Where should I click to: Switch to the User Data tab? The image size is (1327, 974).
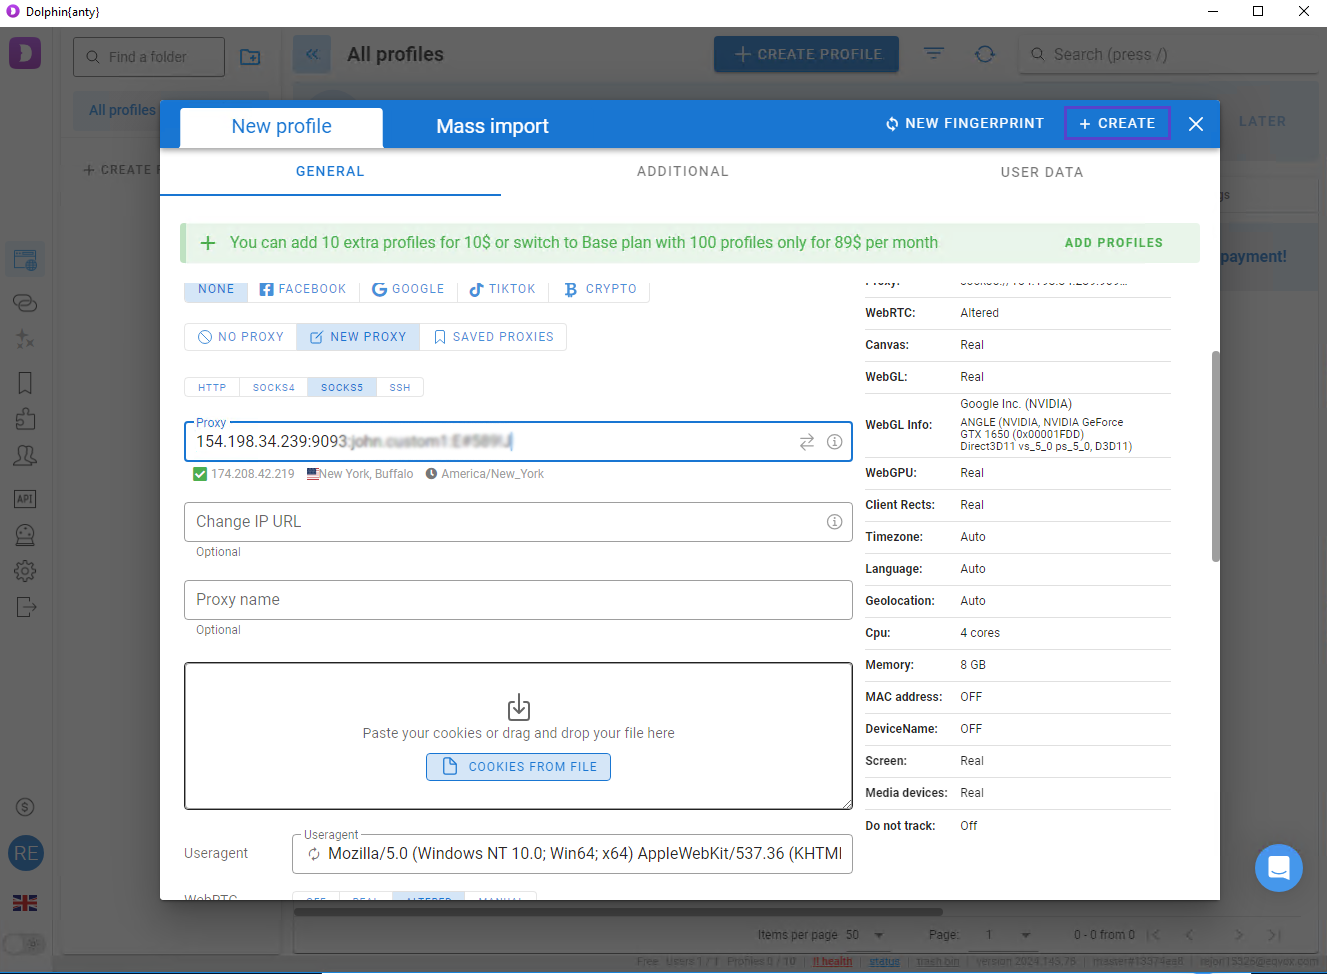(1041, 172)
